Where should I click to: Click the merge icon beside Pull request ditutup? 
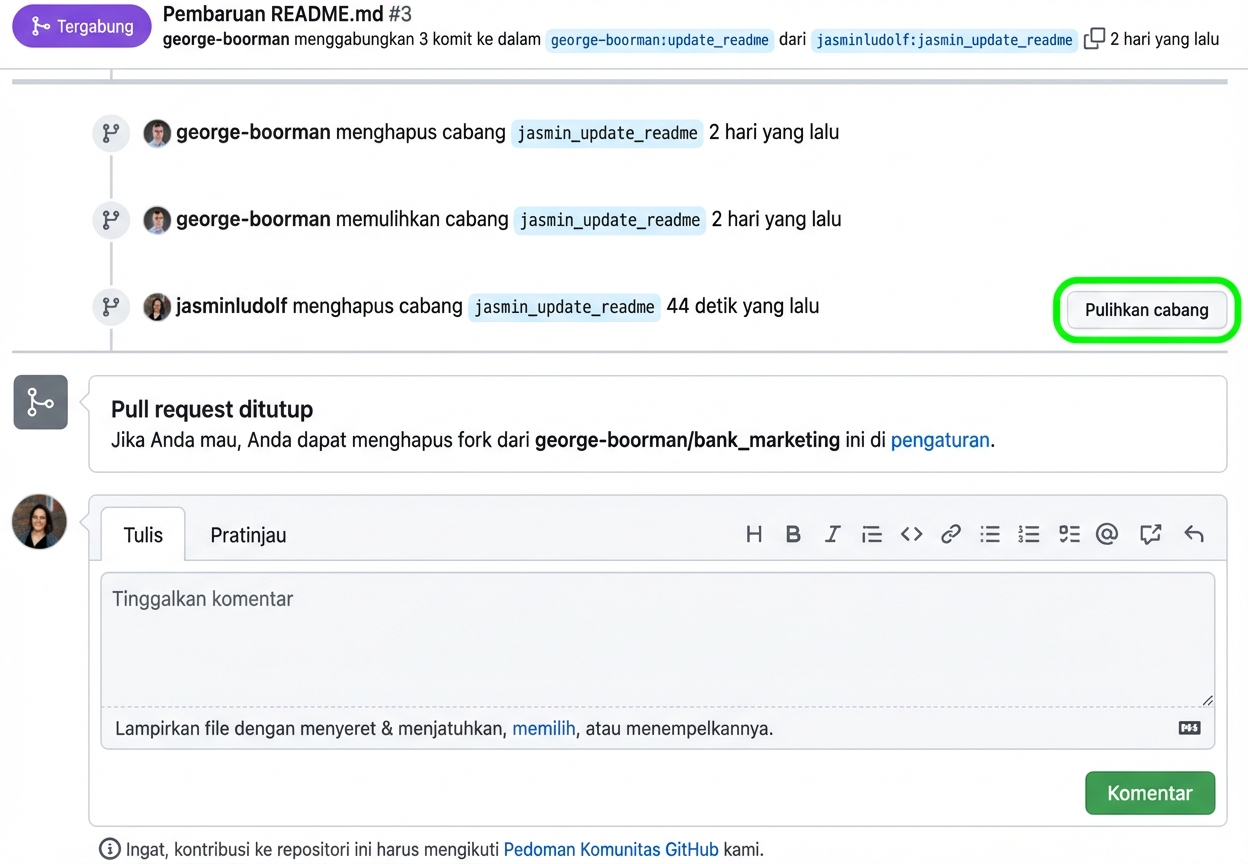coord(40,402)
